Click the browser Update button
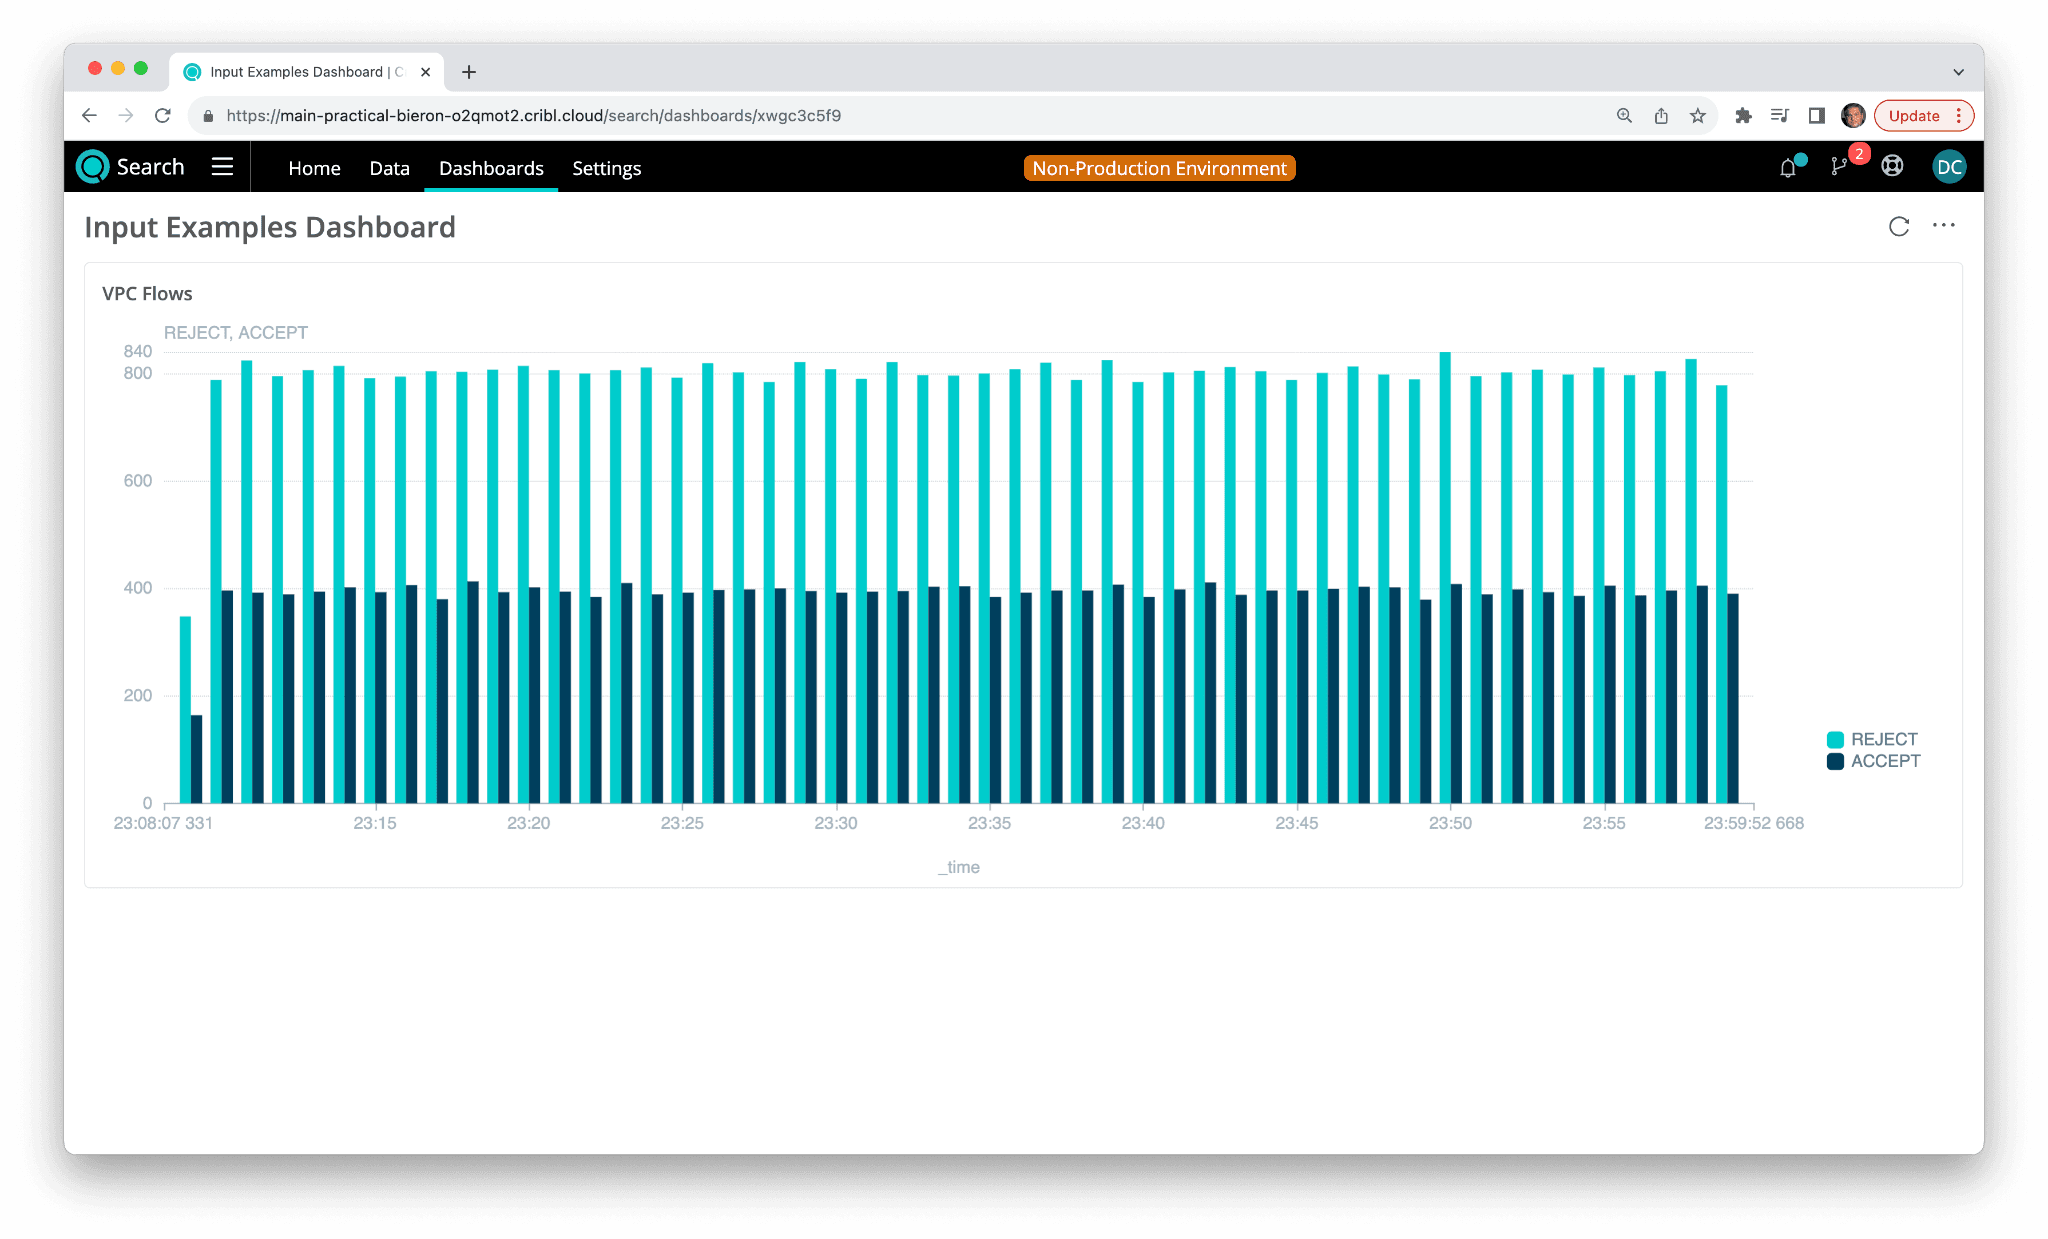The image size is (2048, 1239). click(x=1913, y=116)
